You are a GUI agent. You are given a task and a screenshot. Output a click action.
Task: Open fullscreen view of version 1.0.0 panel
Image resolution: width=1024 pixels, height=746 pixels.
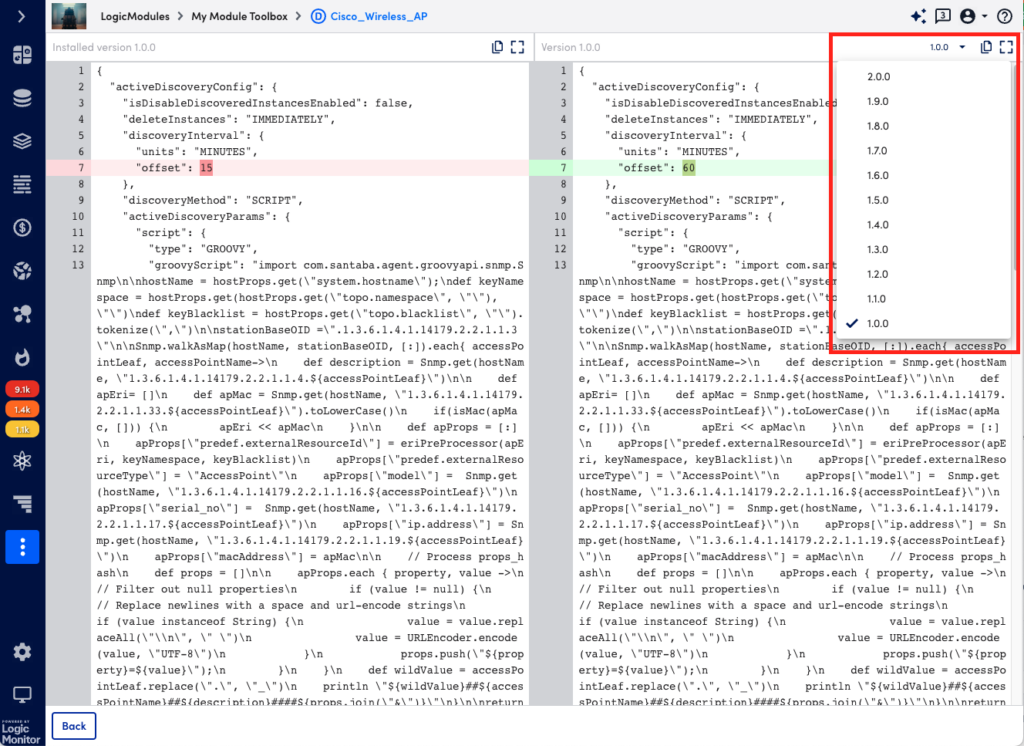(x=1006, y=47)
